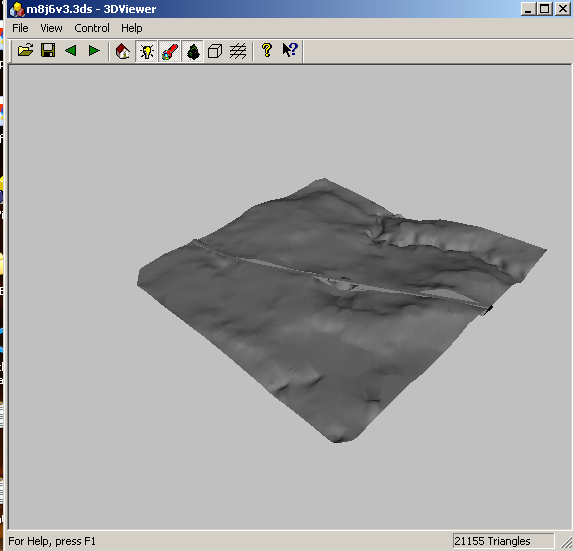This screenshot has width=574, height=551.
Task: Toggle the green tree texture button
Action: click(x=193, y=51)
